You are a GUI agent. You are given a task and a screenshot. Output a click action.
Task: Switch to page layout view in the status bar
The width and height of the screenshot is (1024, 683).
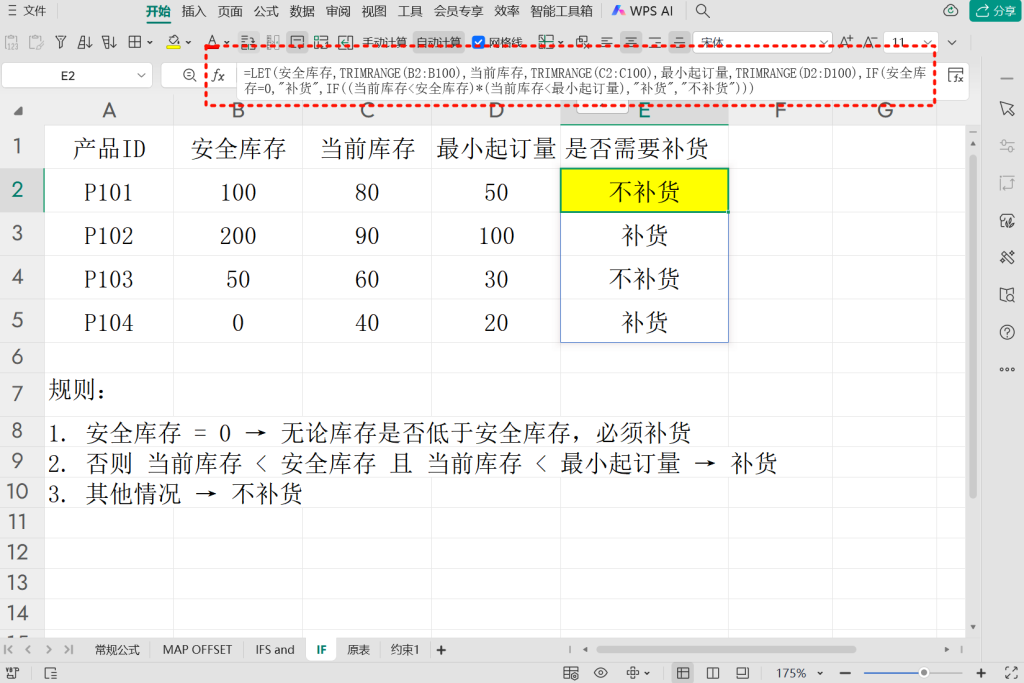(x=713, y=673)
